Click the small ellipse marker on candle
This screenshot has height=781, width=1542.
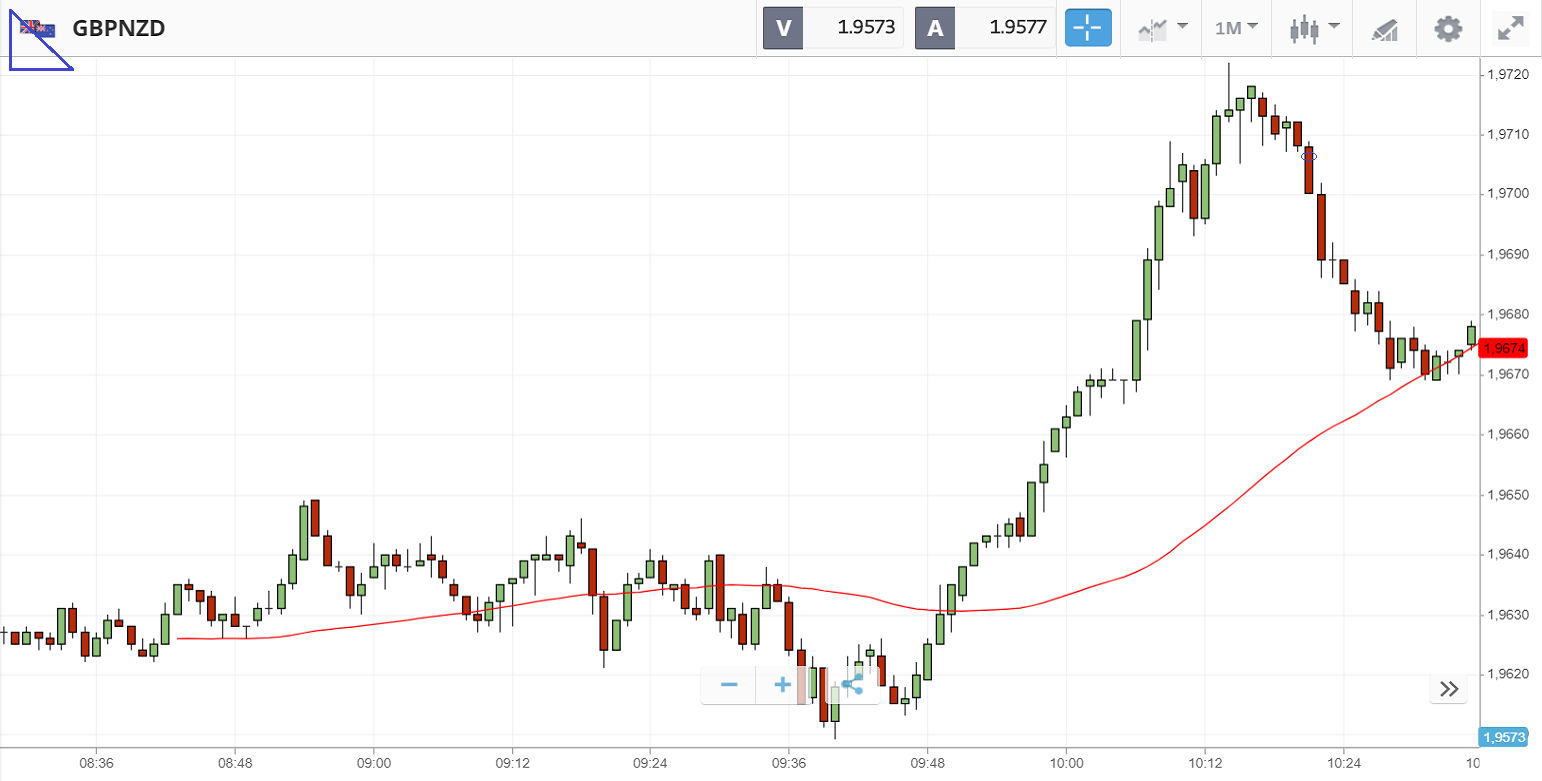click(x=1309, y=156)
